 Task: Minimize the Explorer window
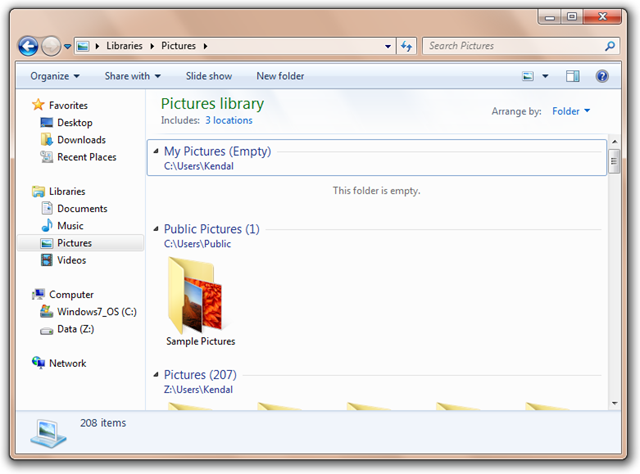[x=550, y=17]
